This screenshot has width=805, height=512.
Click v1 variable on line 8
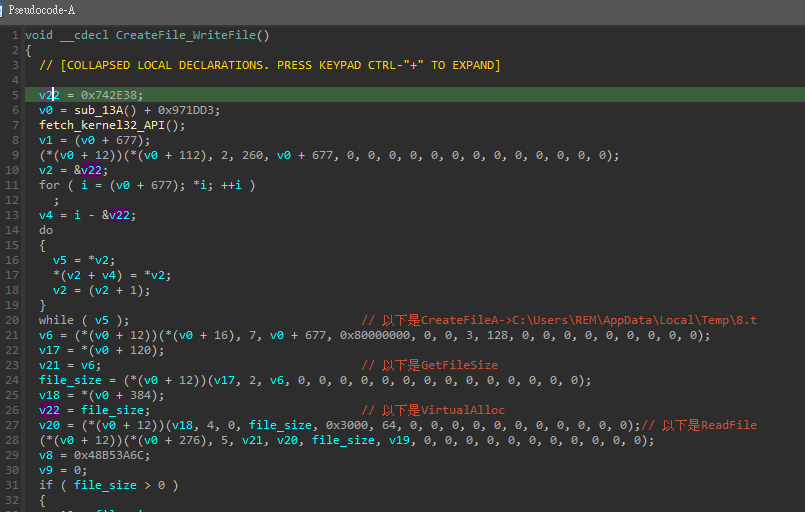point(46,140)
